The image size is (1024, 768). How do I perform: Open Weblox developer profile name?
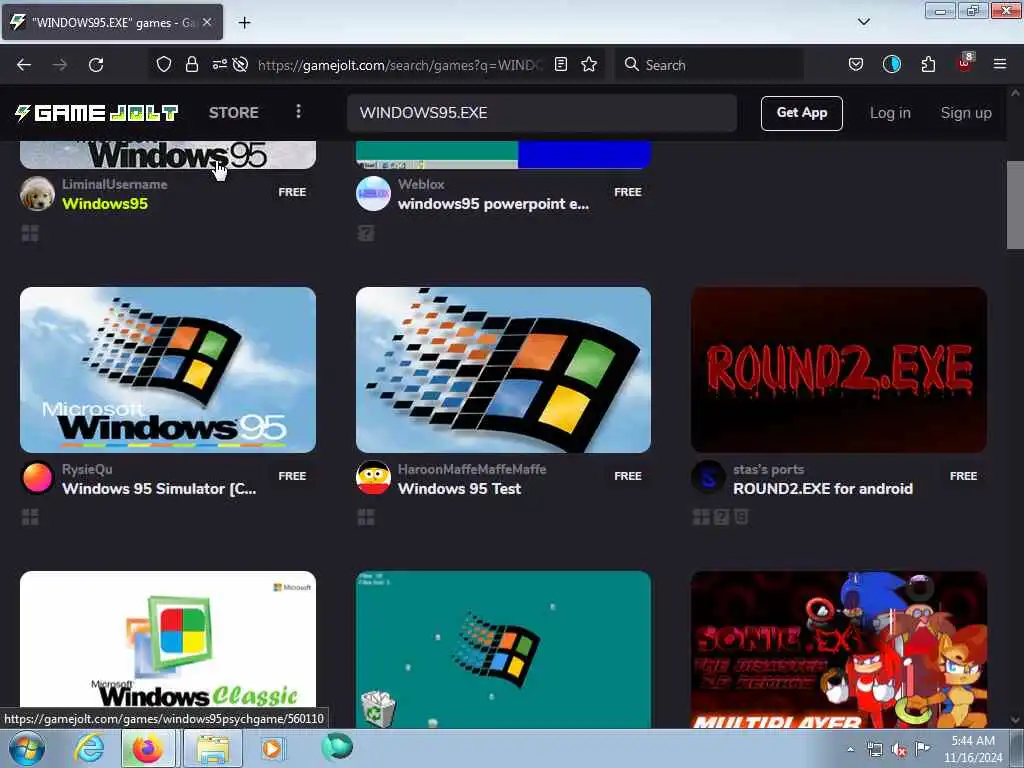point(421,185)
